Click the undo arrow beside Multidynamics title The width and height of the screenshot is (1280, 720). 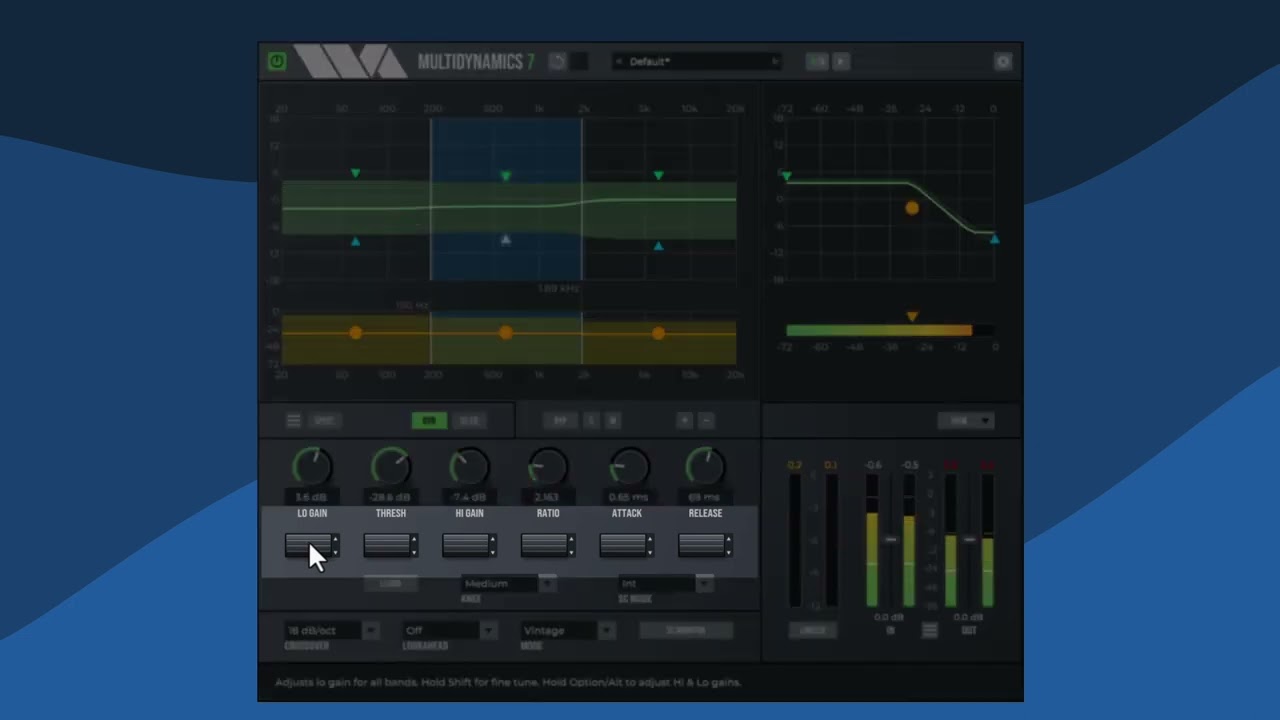pos(558,62)
